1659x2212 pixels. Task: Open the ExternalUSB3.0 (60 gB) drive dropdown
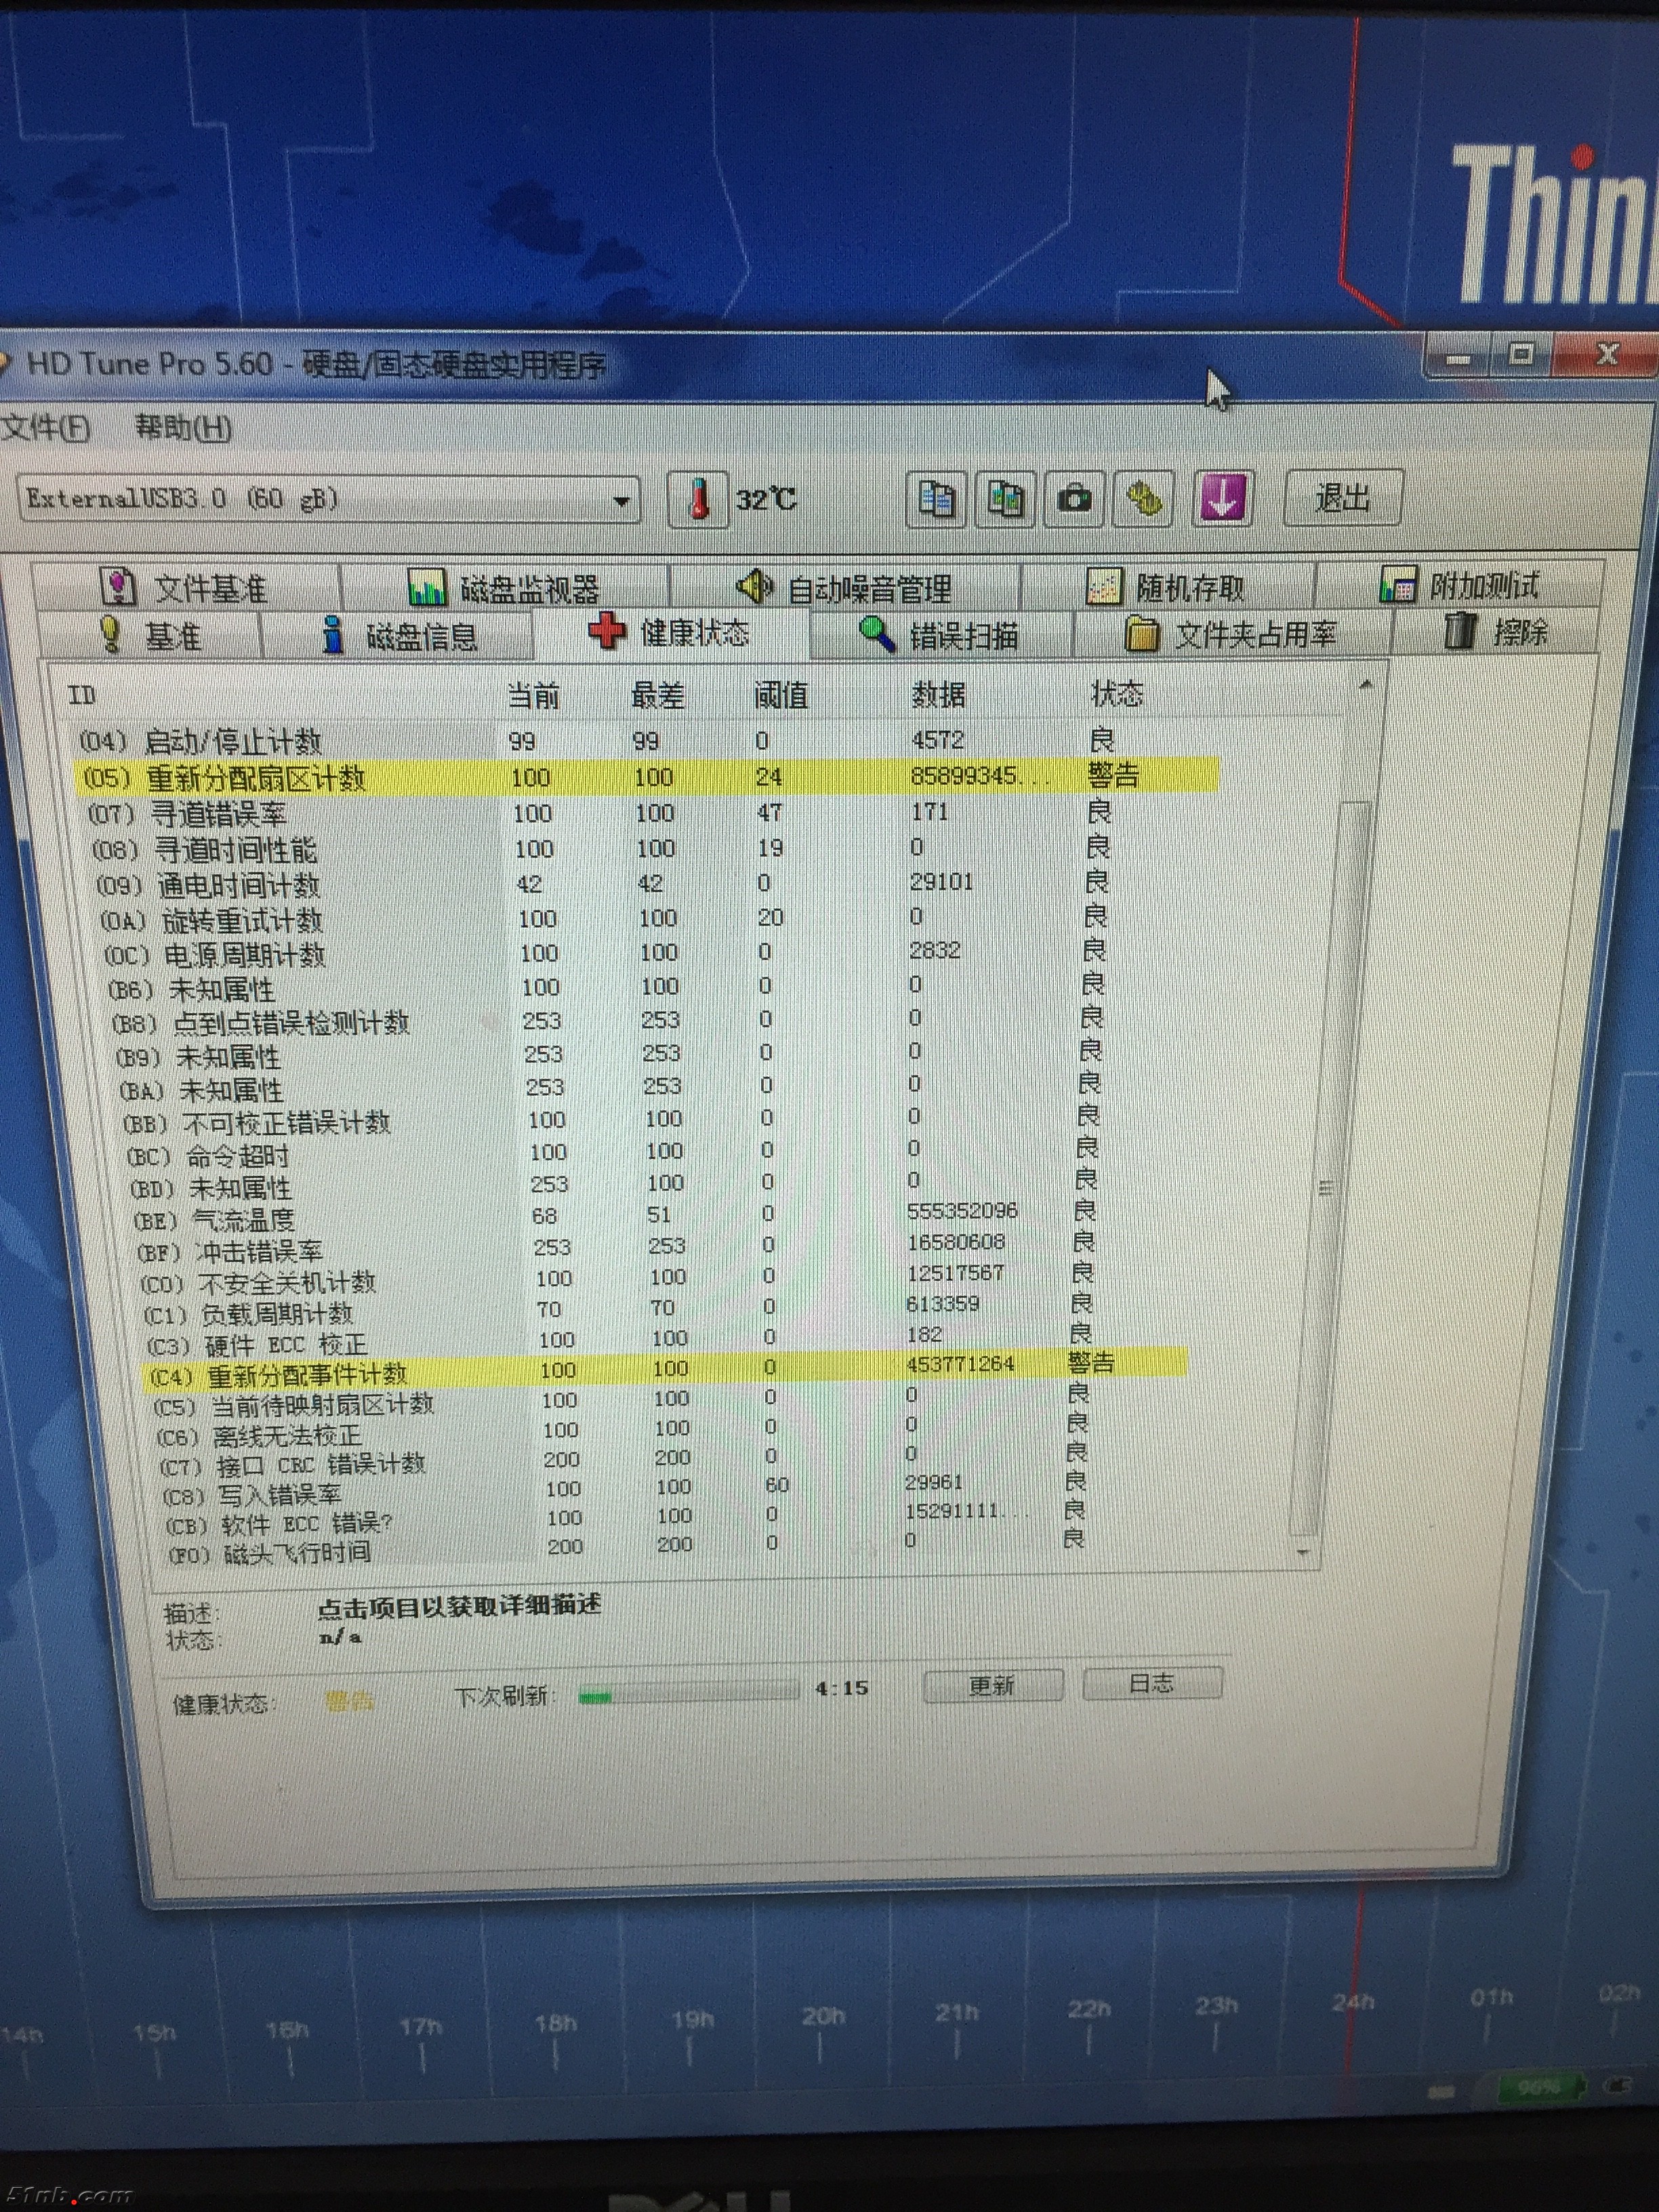click(x=329, y=499)
